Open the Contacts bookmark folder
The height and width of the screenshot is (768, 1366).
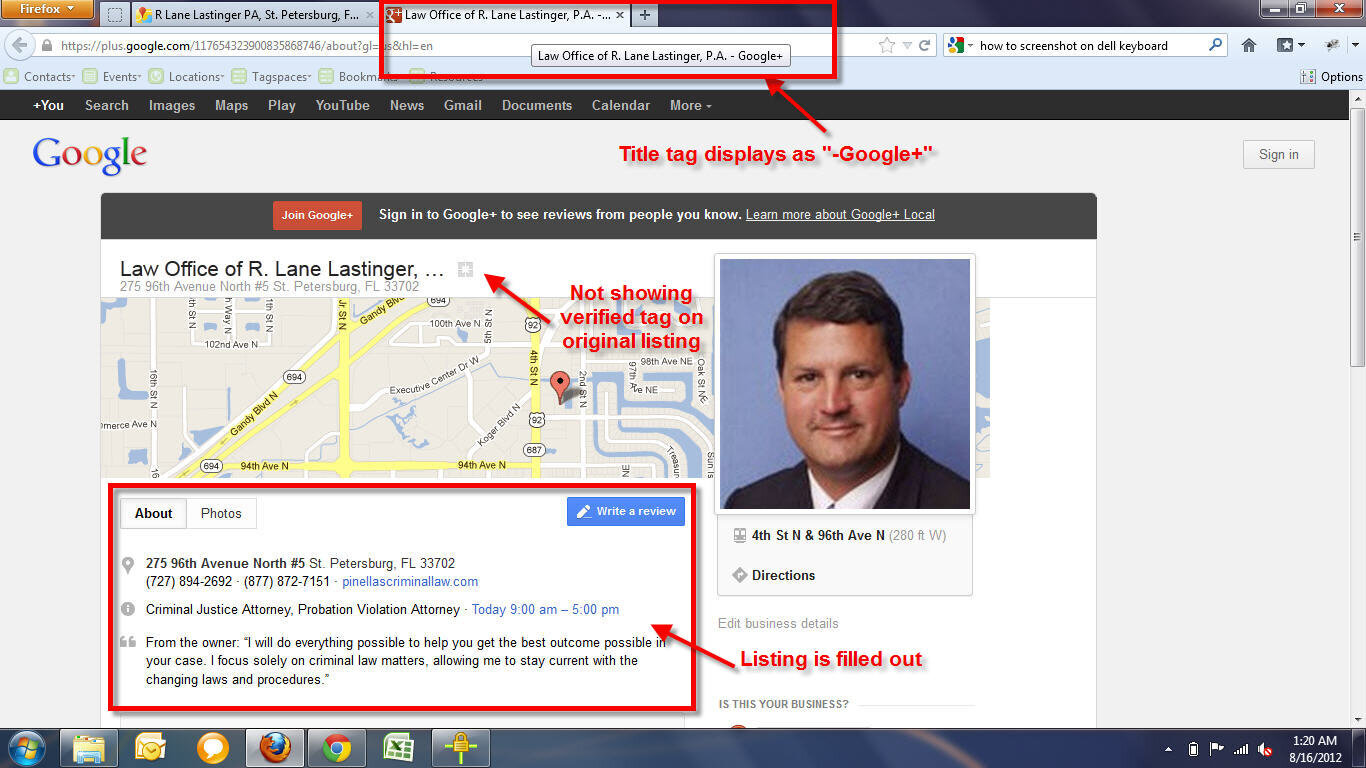pos(39,76)
